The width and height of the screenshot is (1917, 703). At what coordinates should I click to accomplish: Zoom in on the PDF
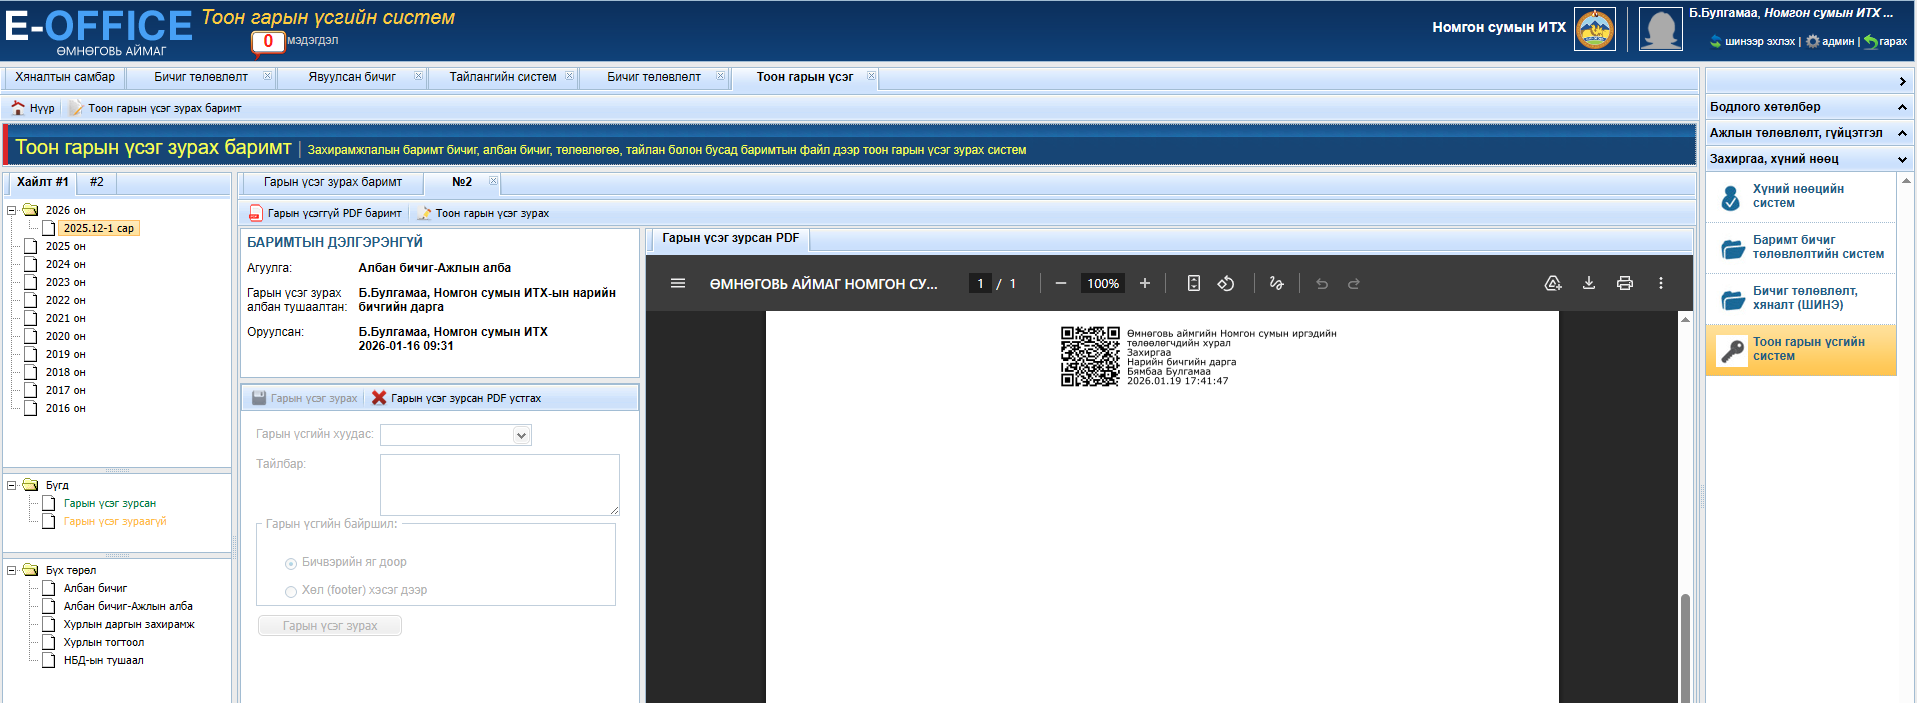point(1144,283)
